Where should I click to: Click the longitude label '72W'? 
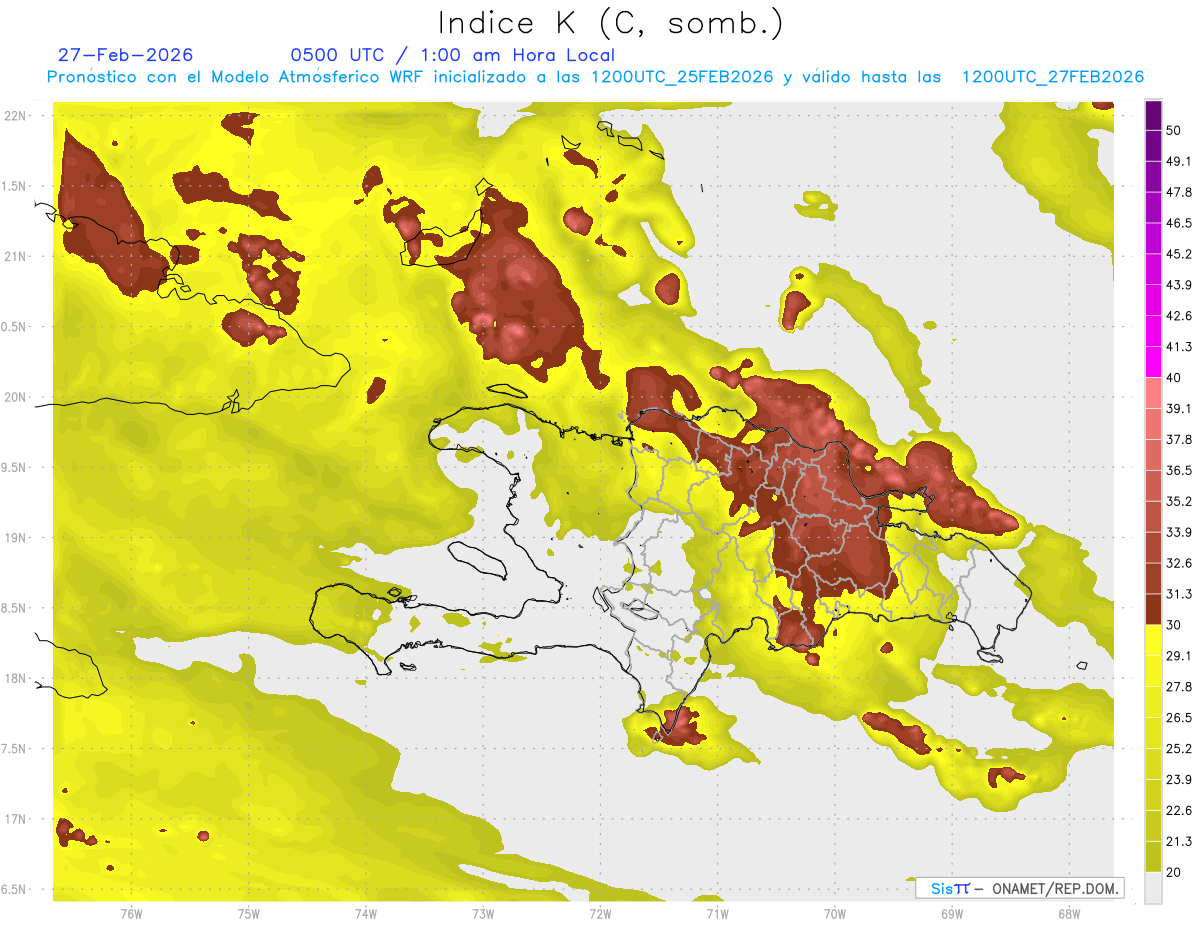tap(600, 913)
